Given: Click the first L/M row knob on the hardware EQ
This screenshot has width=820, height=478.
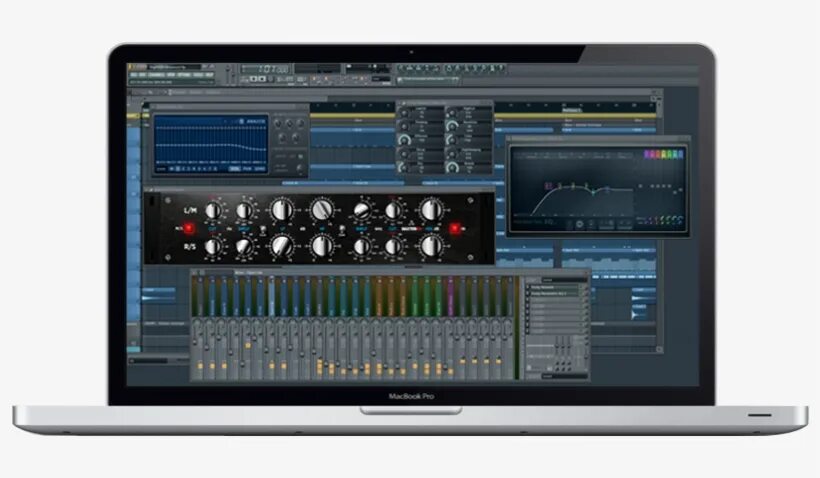Looking at the screenshot, I should pos(213,211).
